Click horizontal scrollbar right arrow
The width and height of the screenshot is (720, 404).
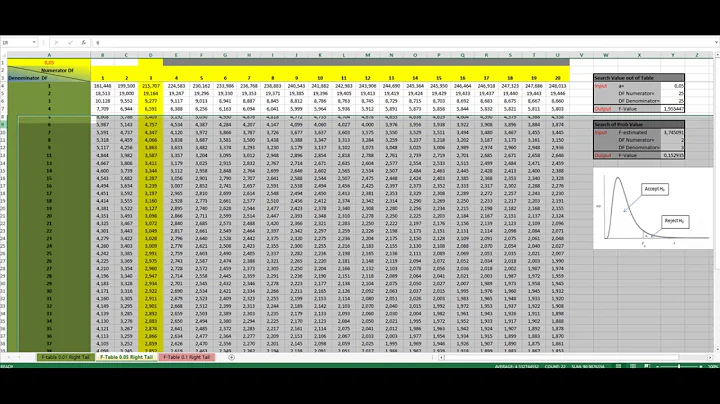(x=710, y=357)
